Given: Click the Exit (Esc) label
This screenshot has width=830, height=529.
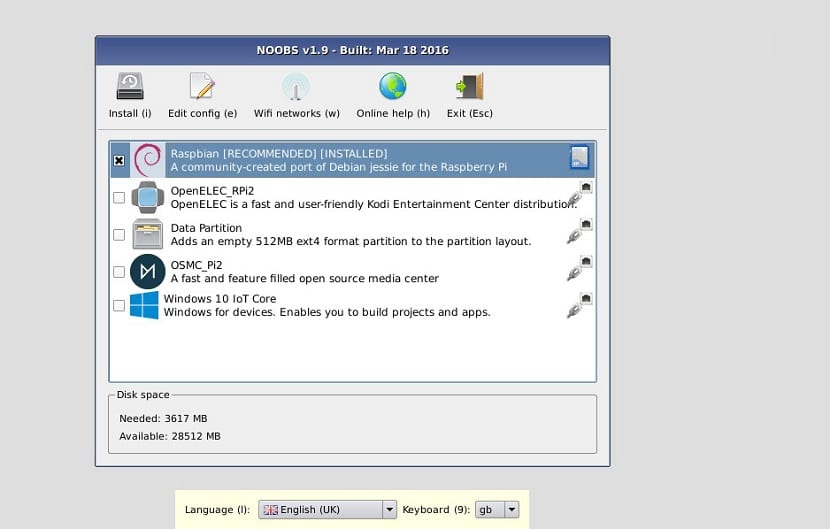Looking at the screenshot, I should click(x=470, y=113).
